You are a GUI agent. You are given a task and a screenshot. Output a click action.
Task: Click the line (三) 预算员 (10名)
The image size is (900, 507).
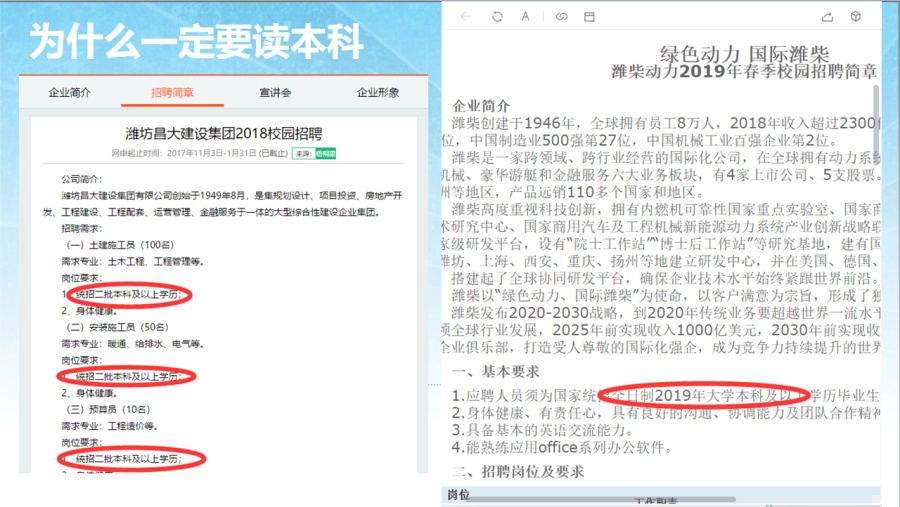(x=108, y=409)
